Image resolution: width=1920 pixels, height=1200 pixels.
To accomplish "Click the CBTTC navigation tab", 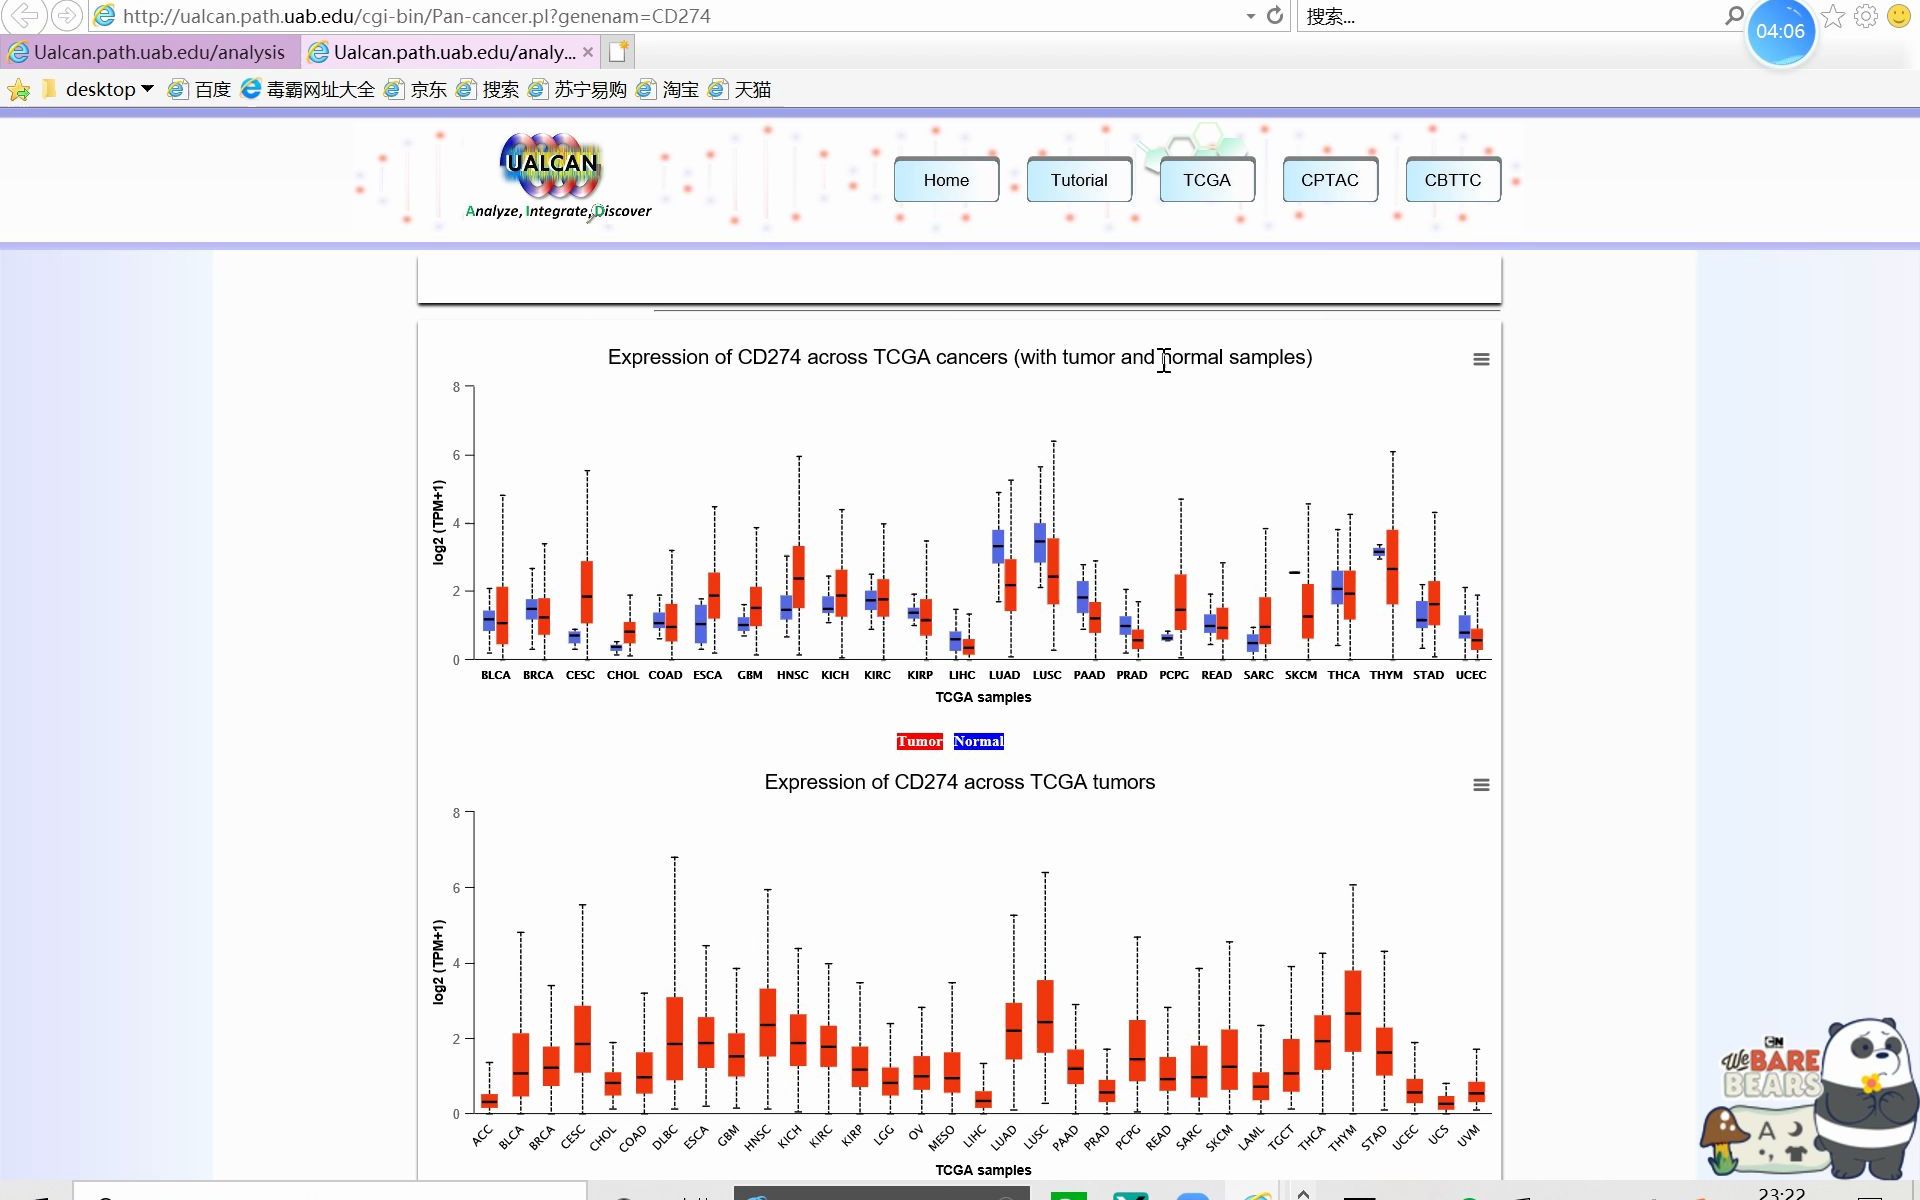I will [x=1451, y=180].
